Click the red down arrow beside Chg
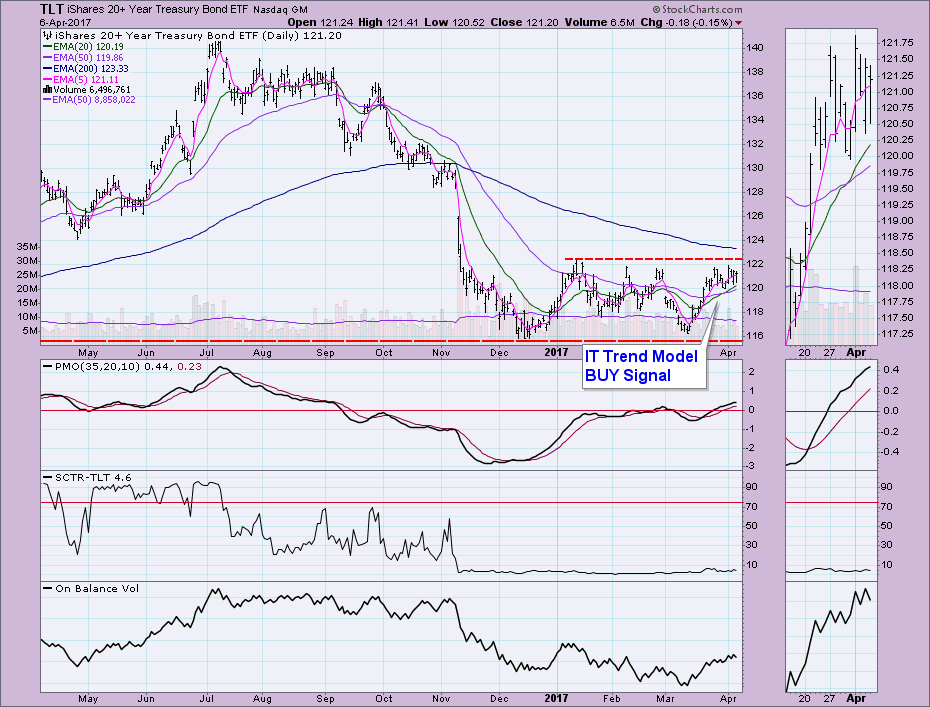The width and height of the screenshot is (930, 707). point(739,21)
